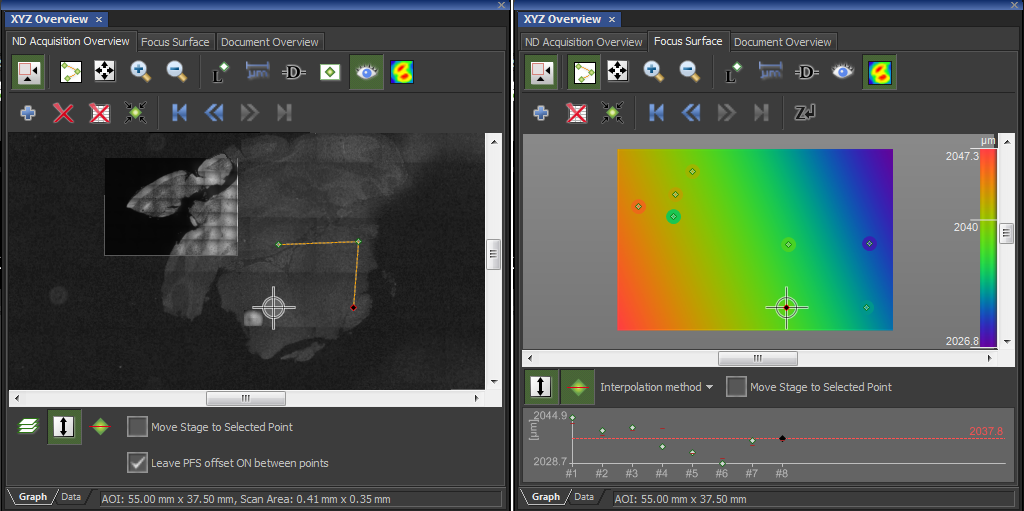Click previous point double-arrow in right panel
The image size is (1024, 511).
tap(692, 113)
